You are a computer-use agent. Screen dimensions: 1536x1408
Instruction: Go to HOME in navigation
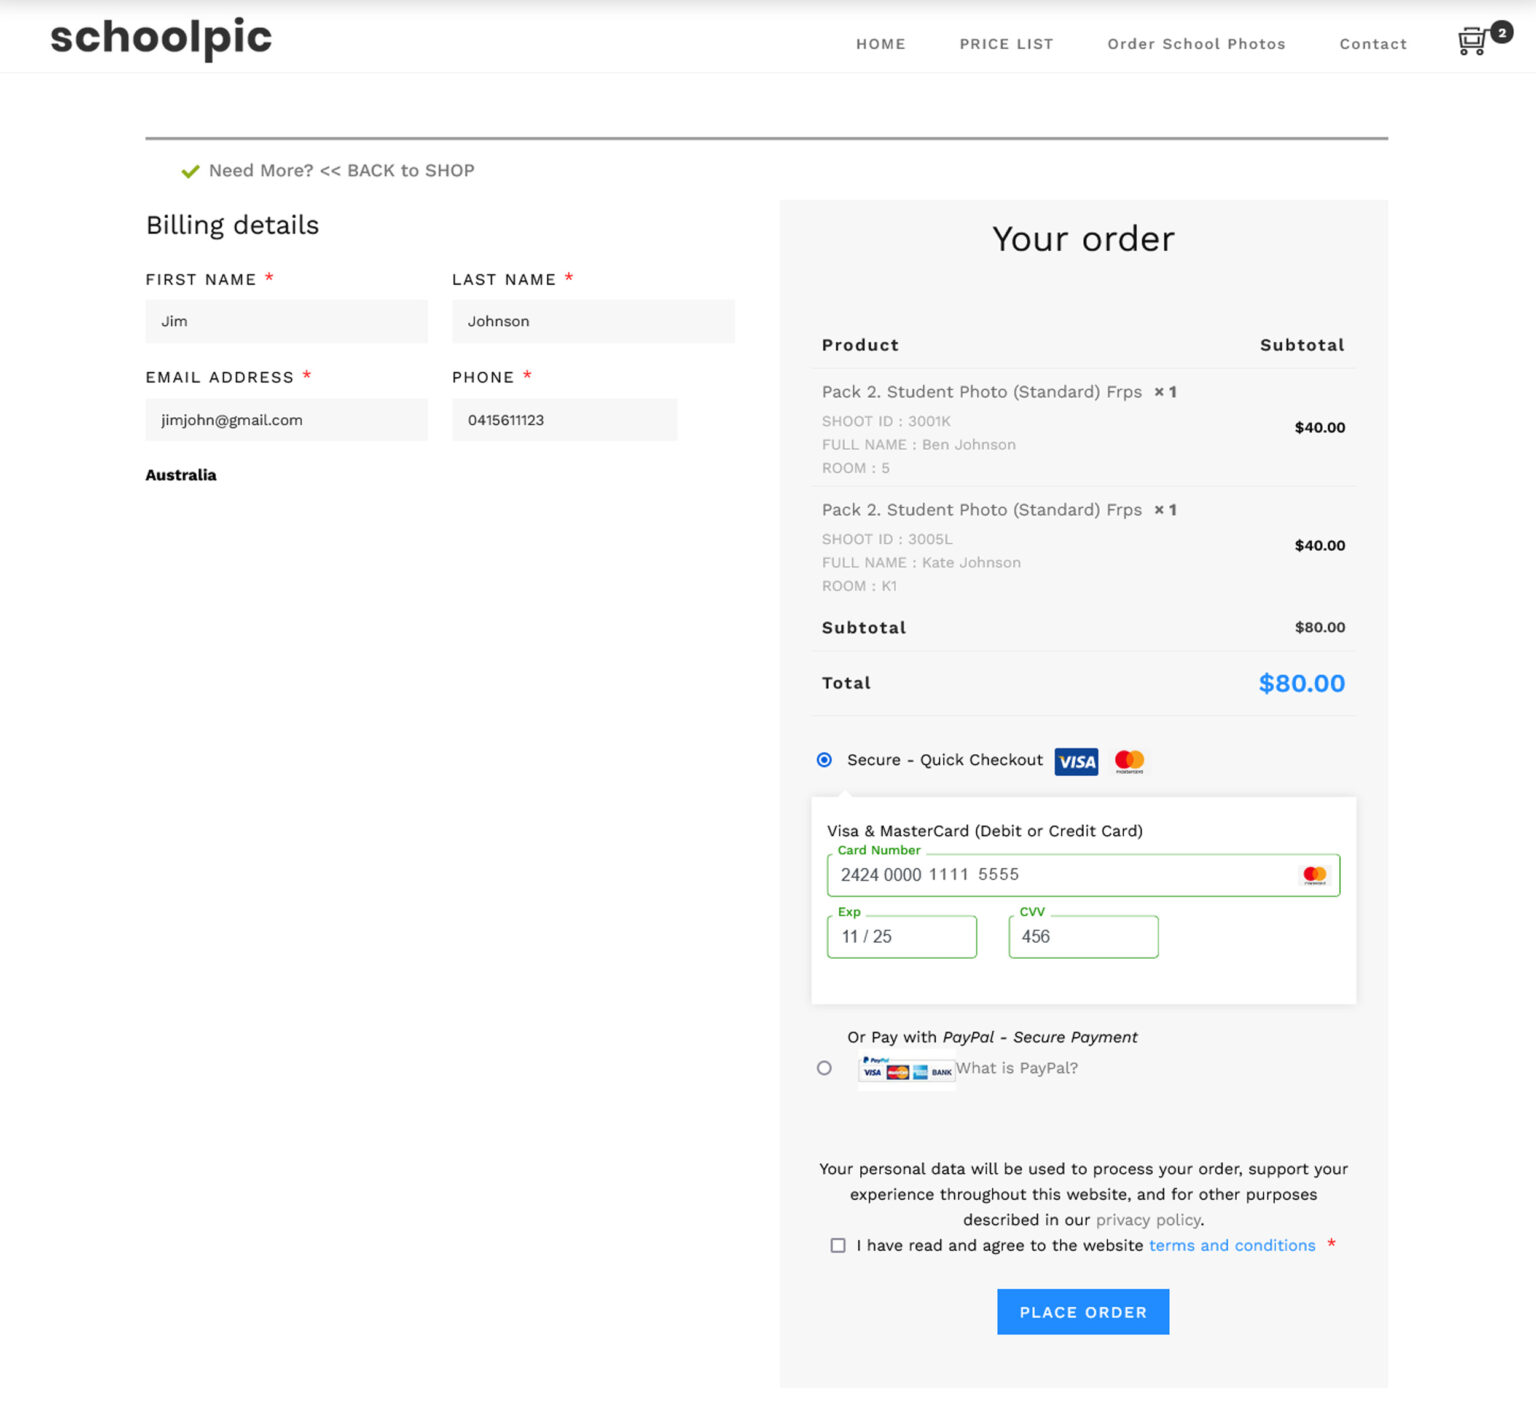[881, 44]
